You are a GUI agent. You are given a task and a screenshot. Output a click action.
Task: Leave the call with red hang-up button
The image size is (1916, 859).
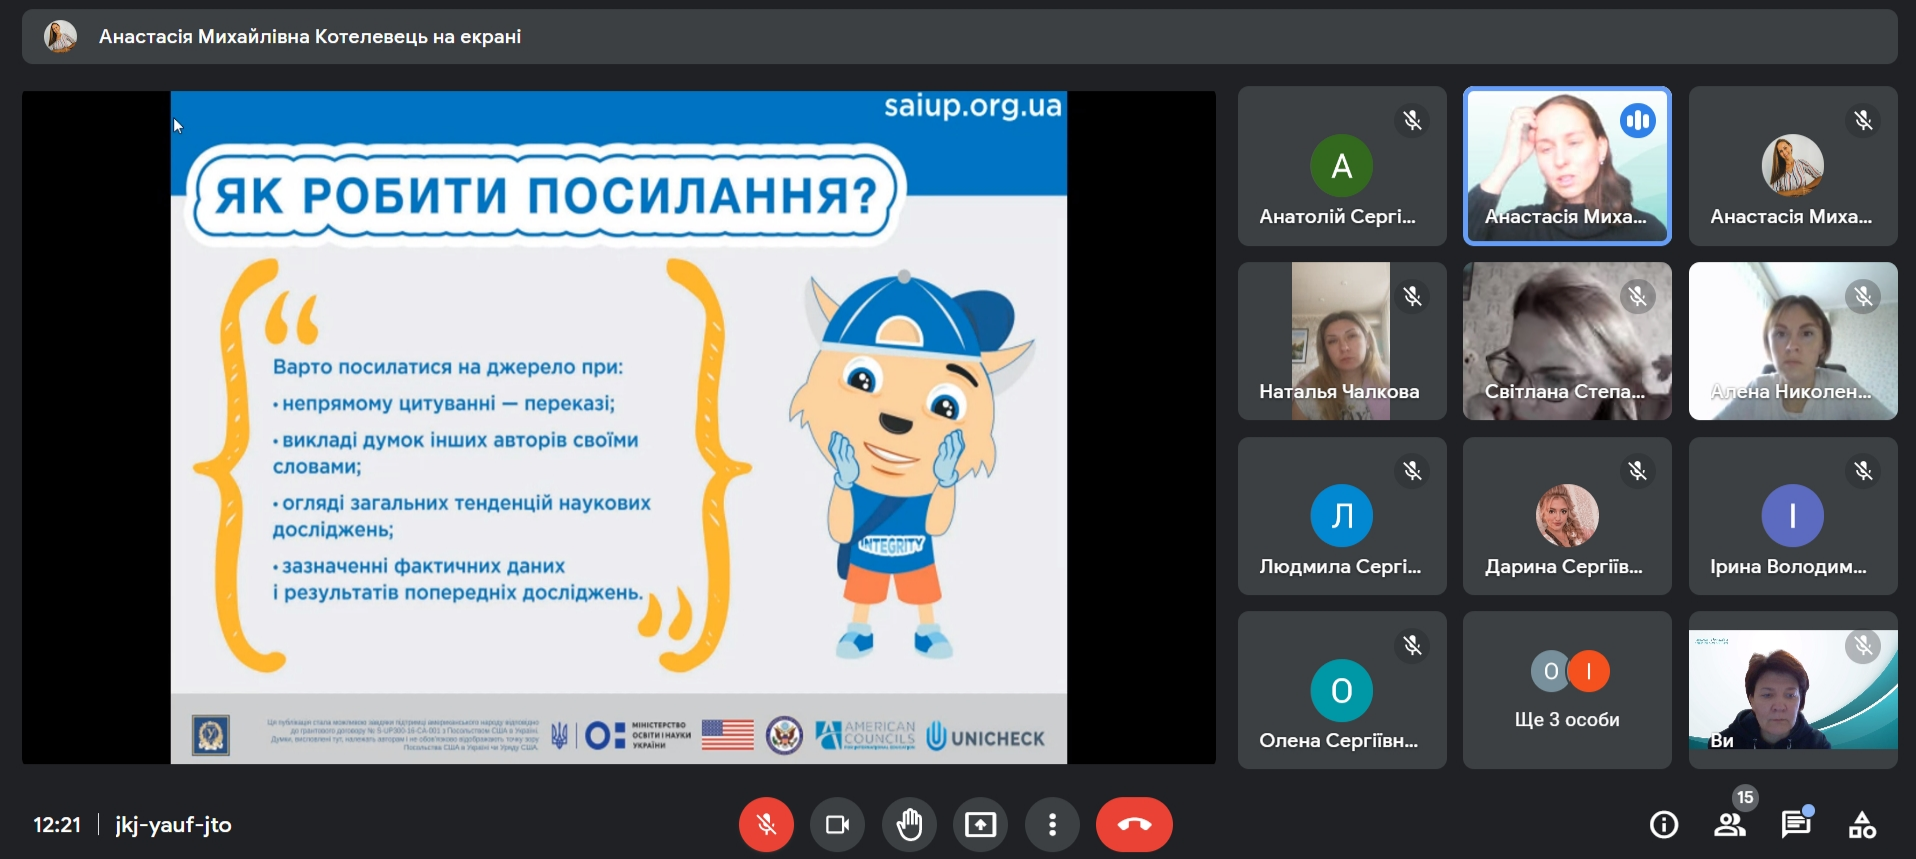coord(1134,825)
